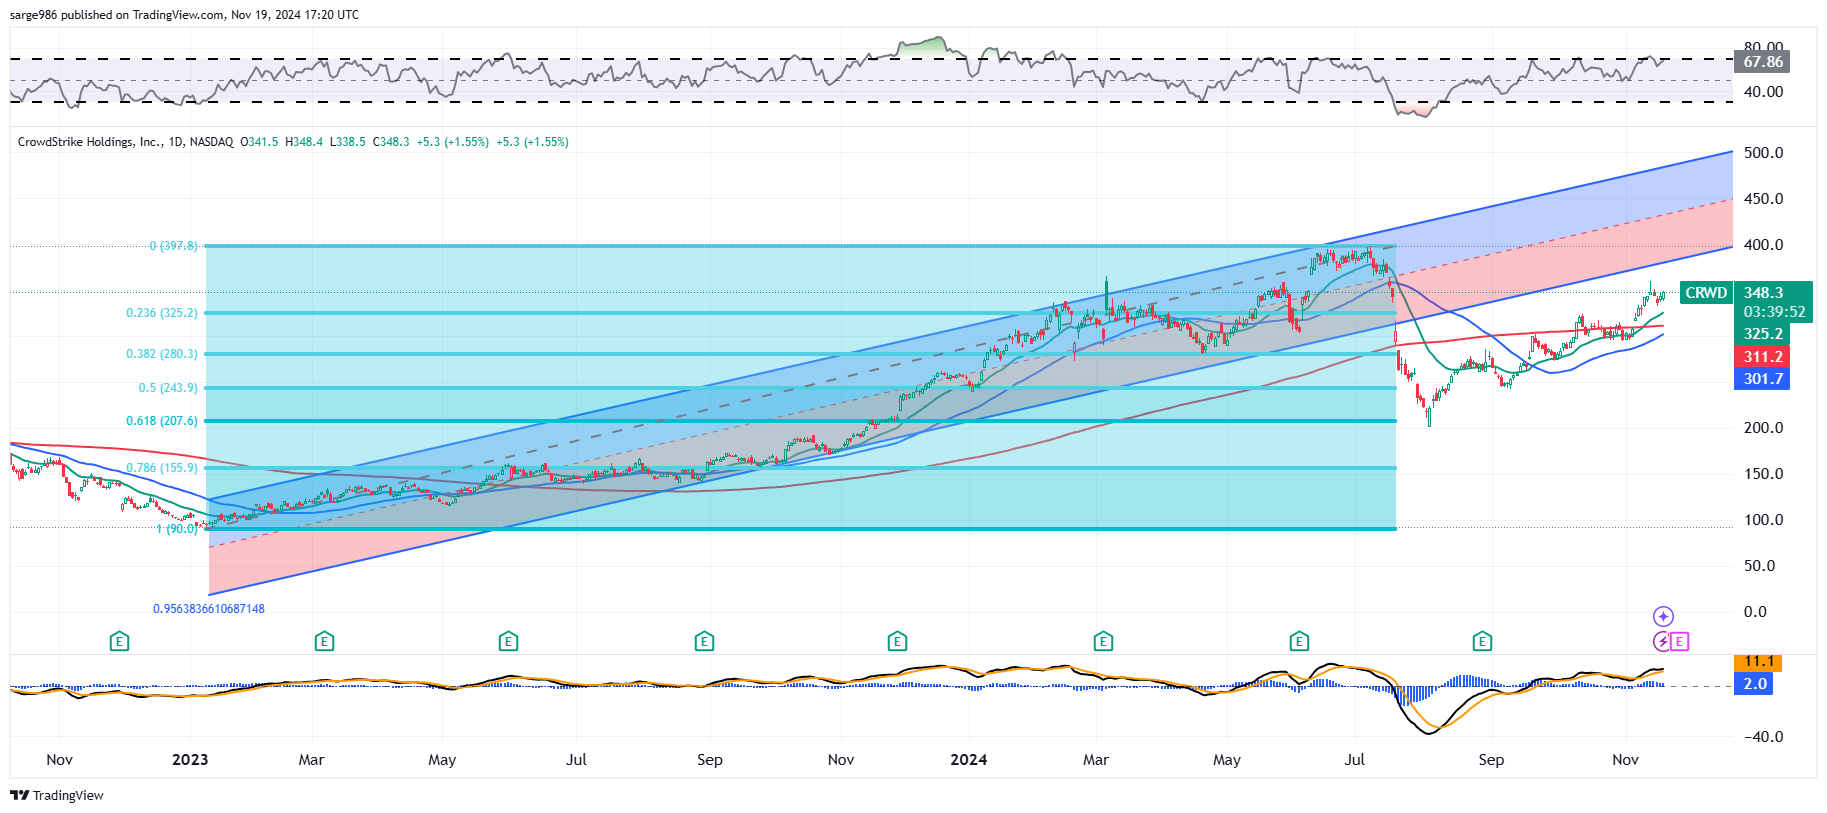Click the orange 11.1 MACD value label

(1758, 662)
